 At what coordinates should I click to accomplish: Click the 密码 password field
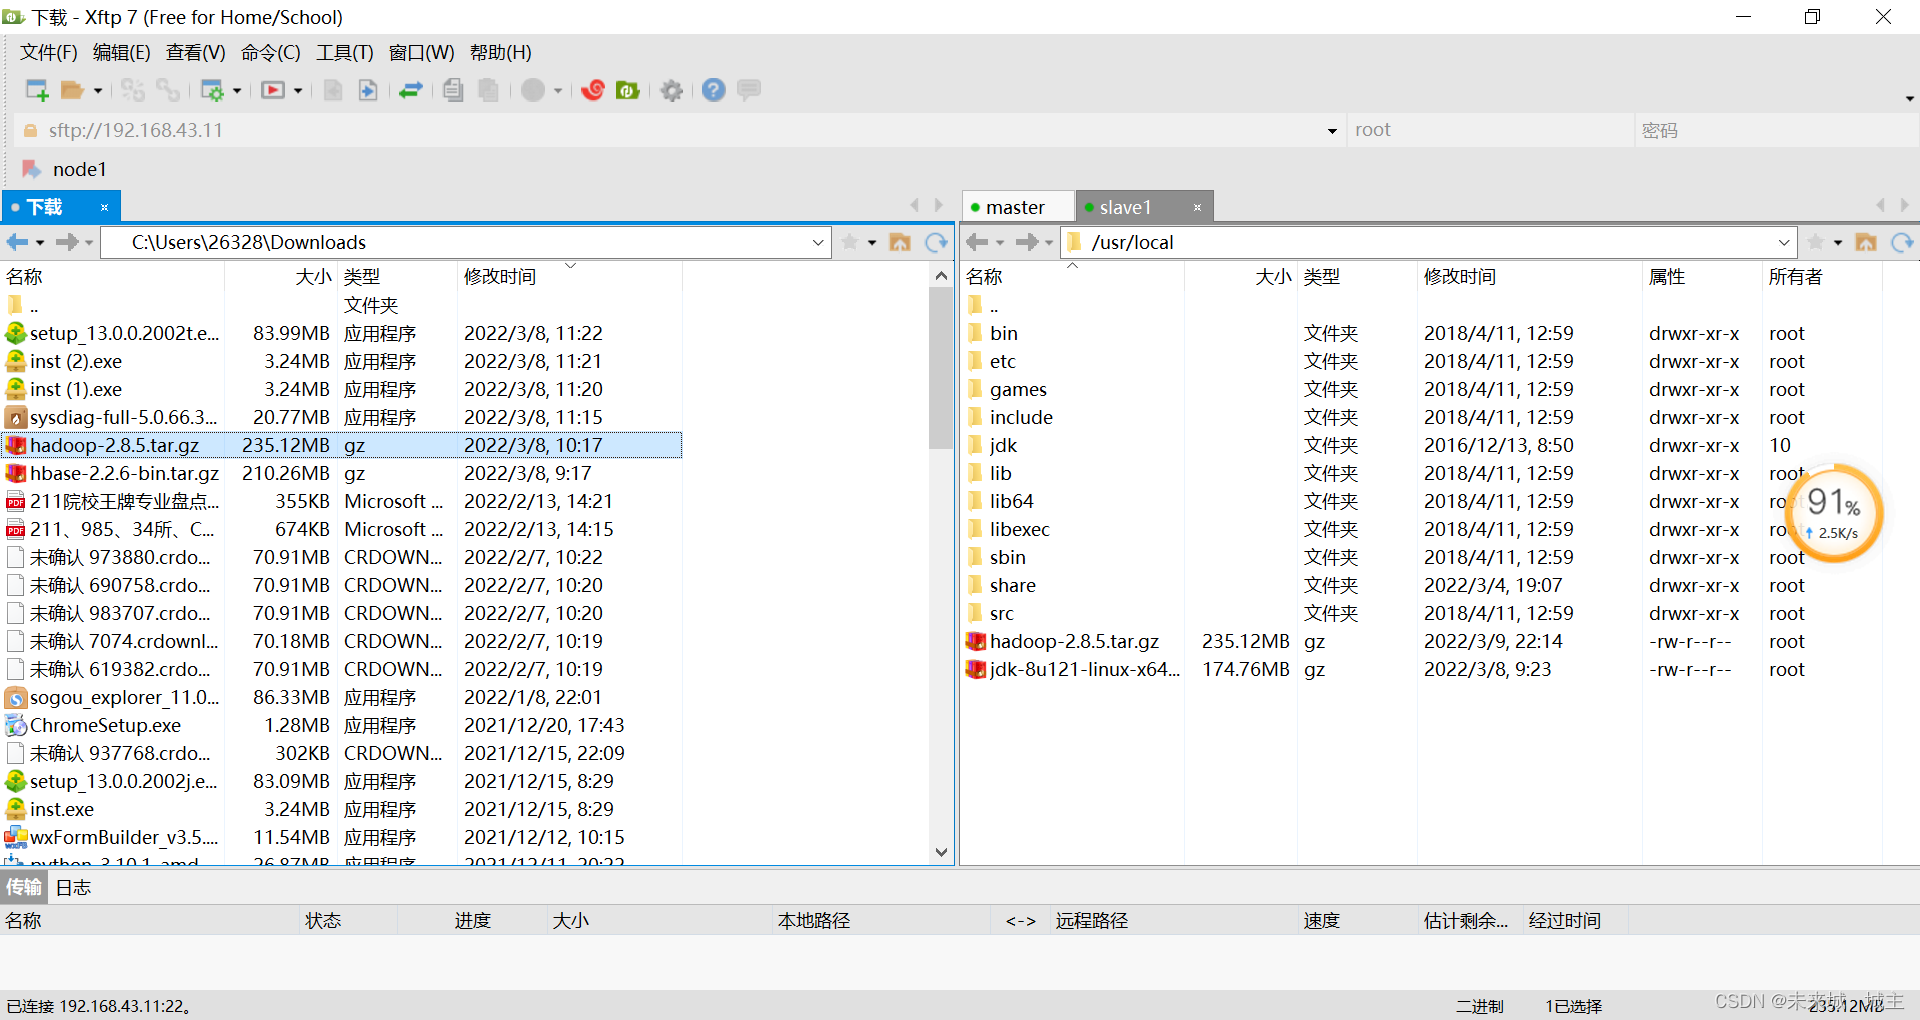coord(1776,130)
